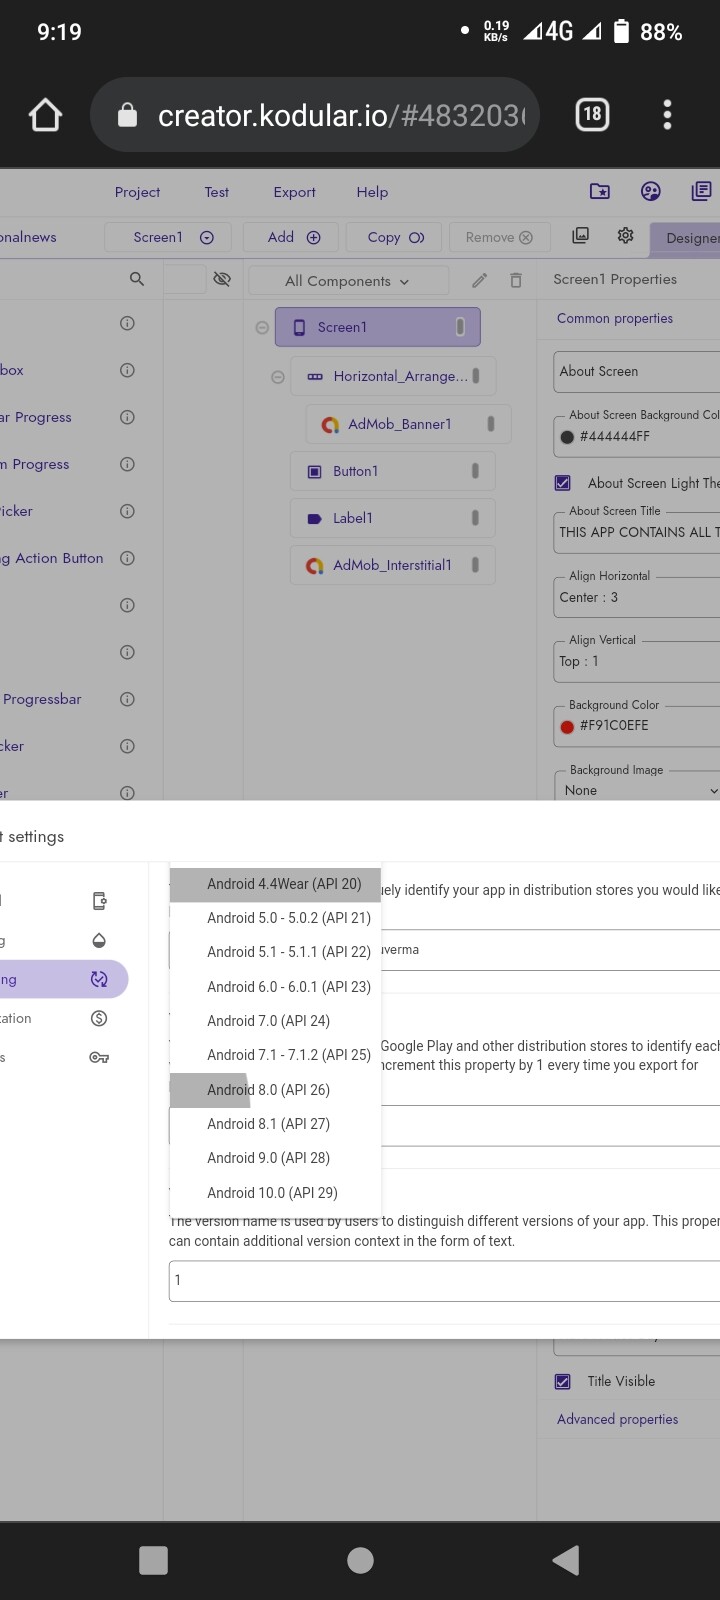720x1600 pixels.
Task: Open the browser tab switcher showing 18
Action: coord(592,115)
